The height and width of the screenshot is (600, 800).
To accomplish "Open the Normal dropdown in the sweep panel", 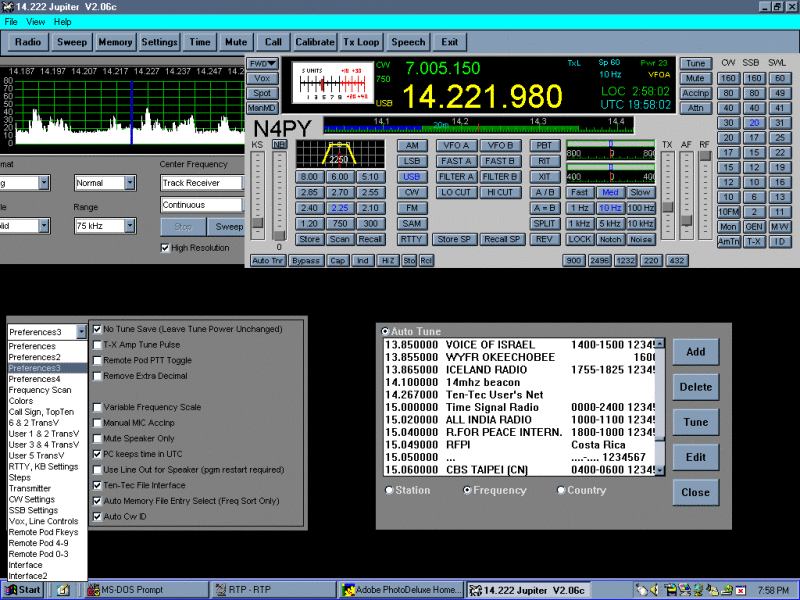I will [105, 183].
